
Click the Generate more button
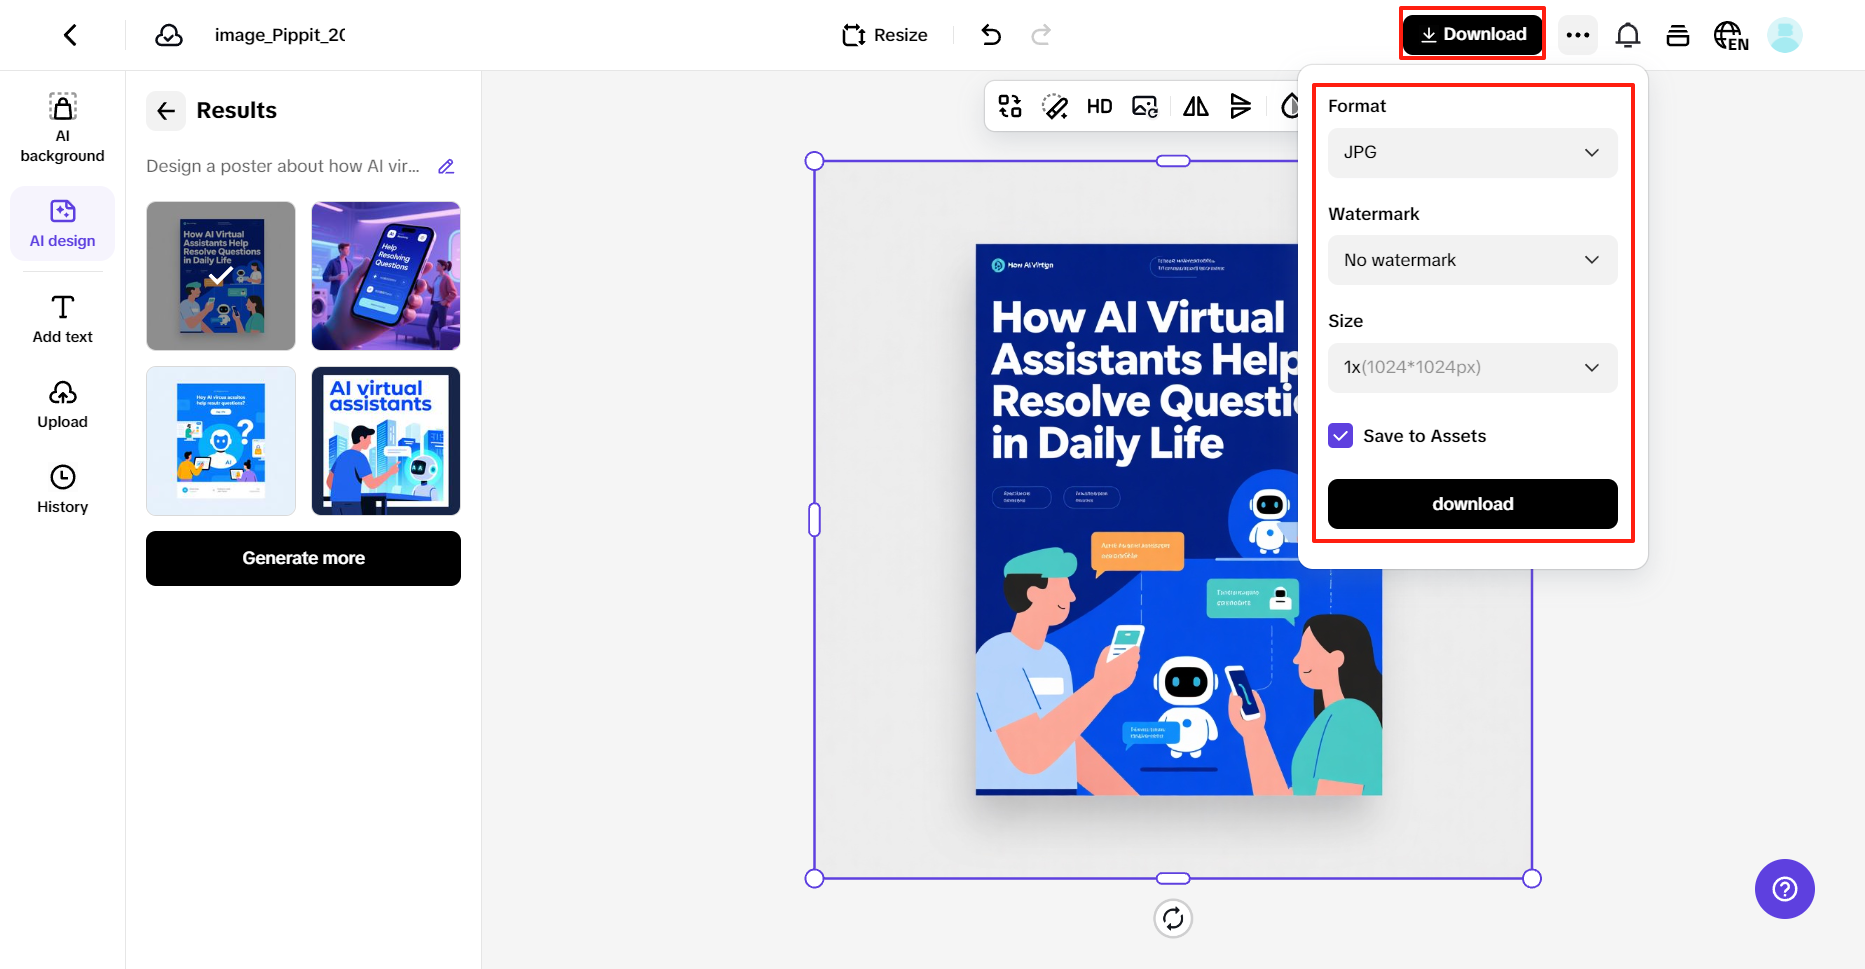point(303,558)
